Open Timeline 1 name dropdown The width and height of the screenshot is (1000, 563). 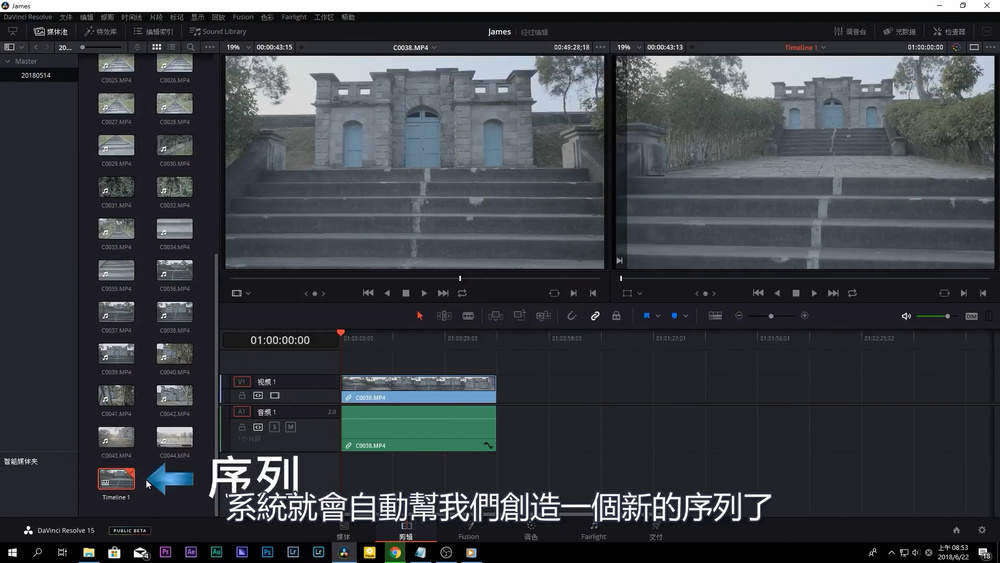click(x=805, y=47)
